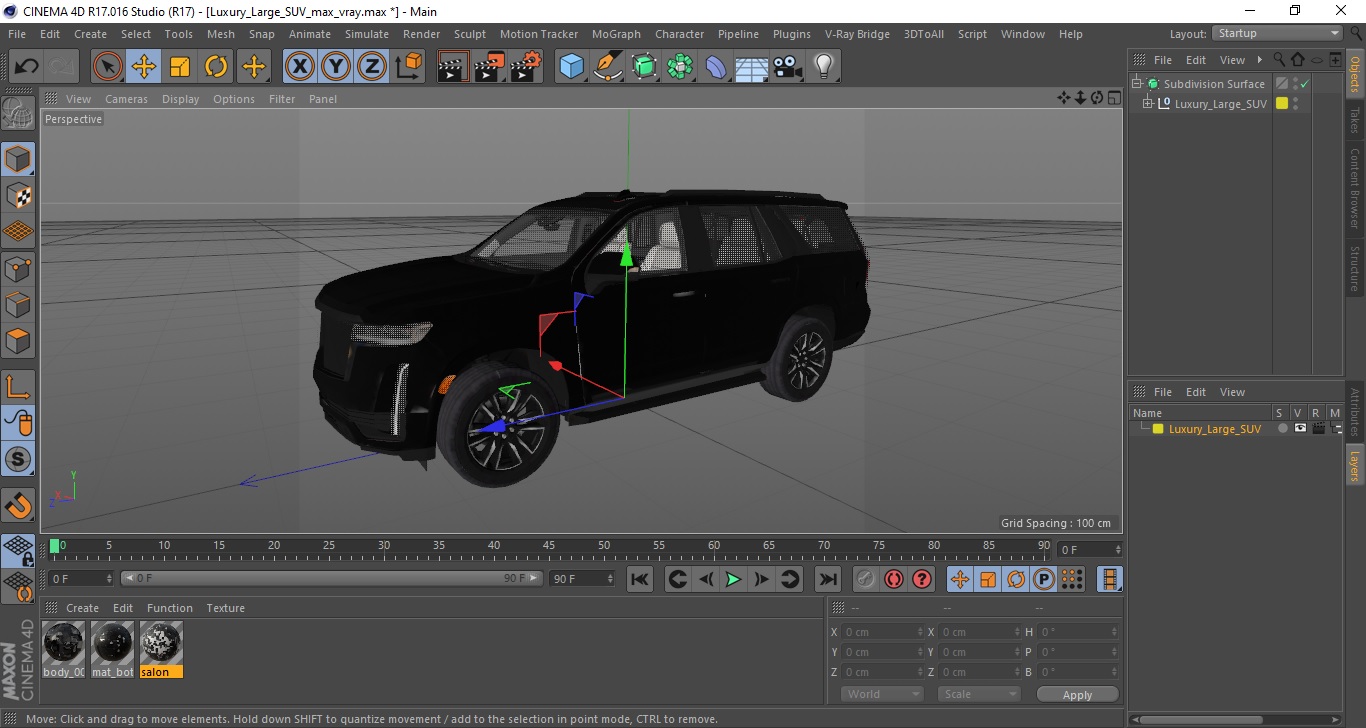Switch to Edges mode
1366x728 pixels.
click(x=18, y=304)
